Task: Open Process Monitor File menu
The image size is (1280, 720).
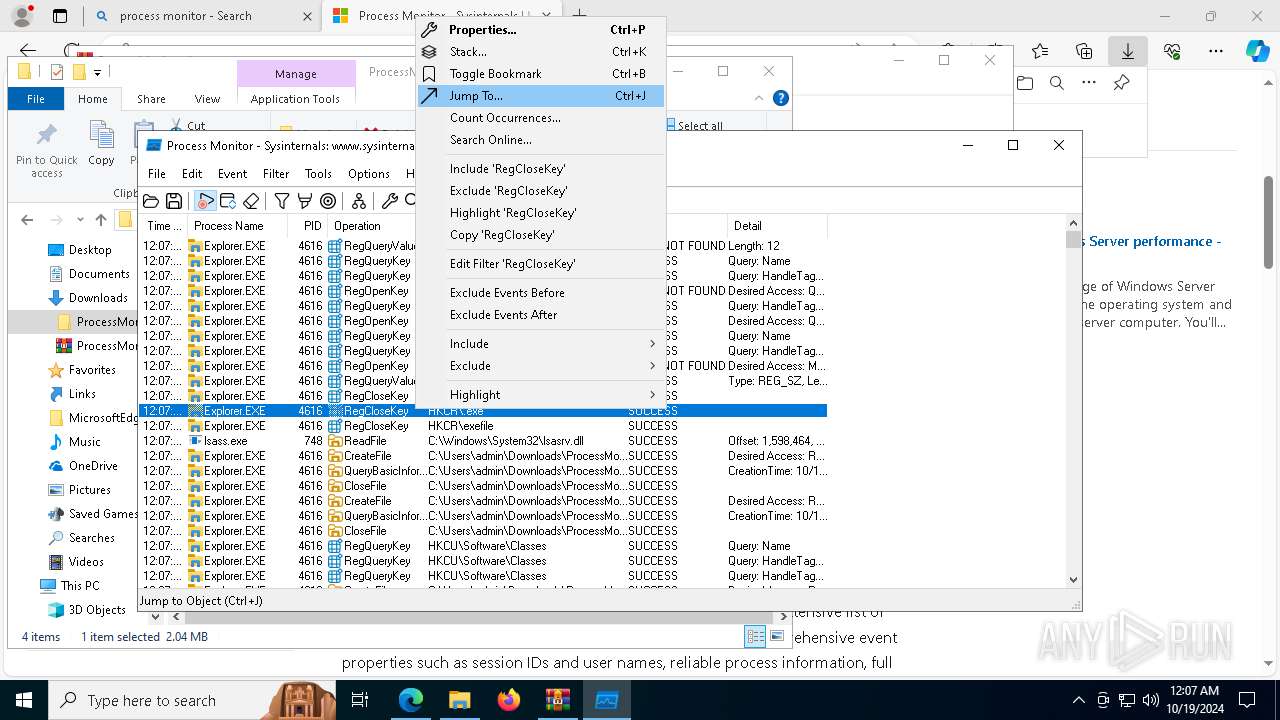Action: (x=157, y=174)
